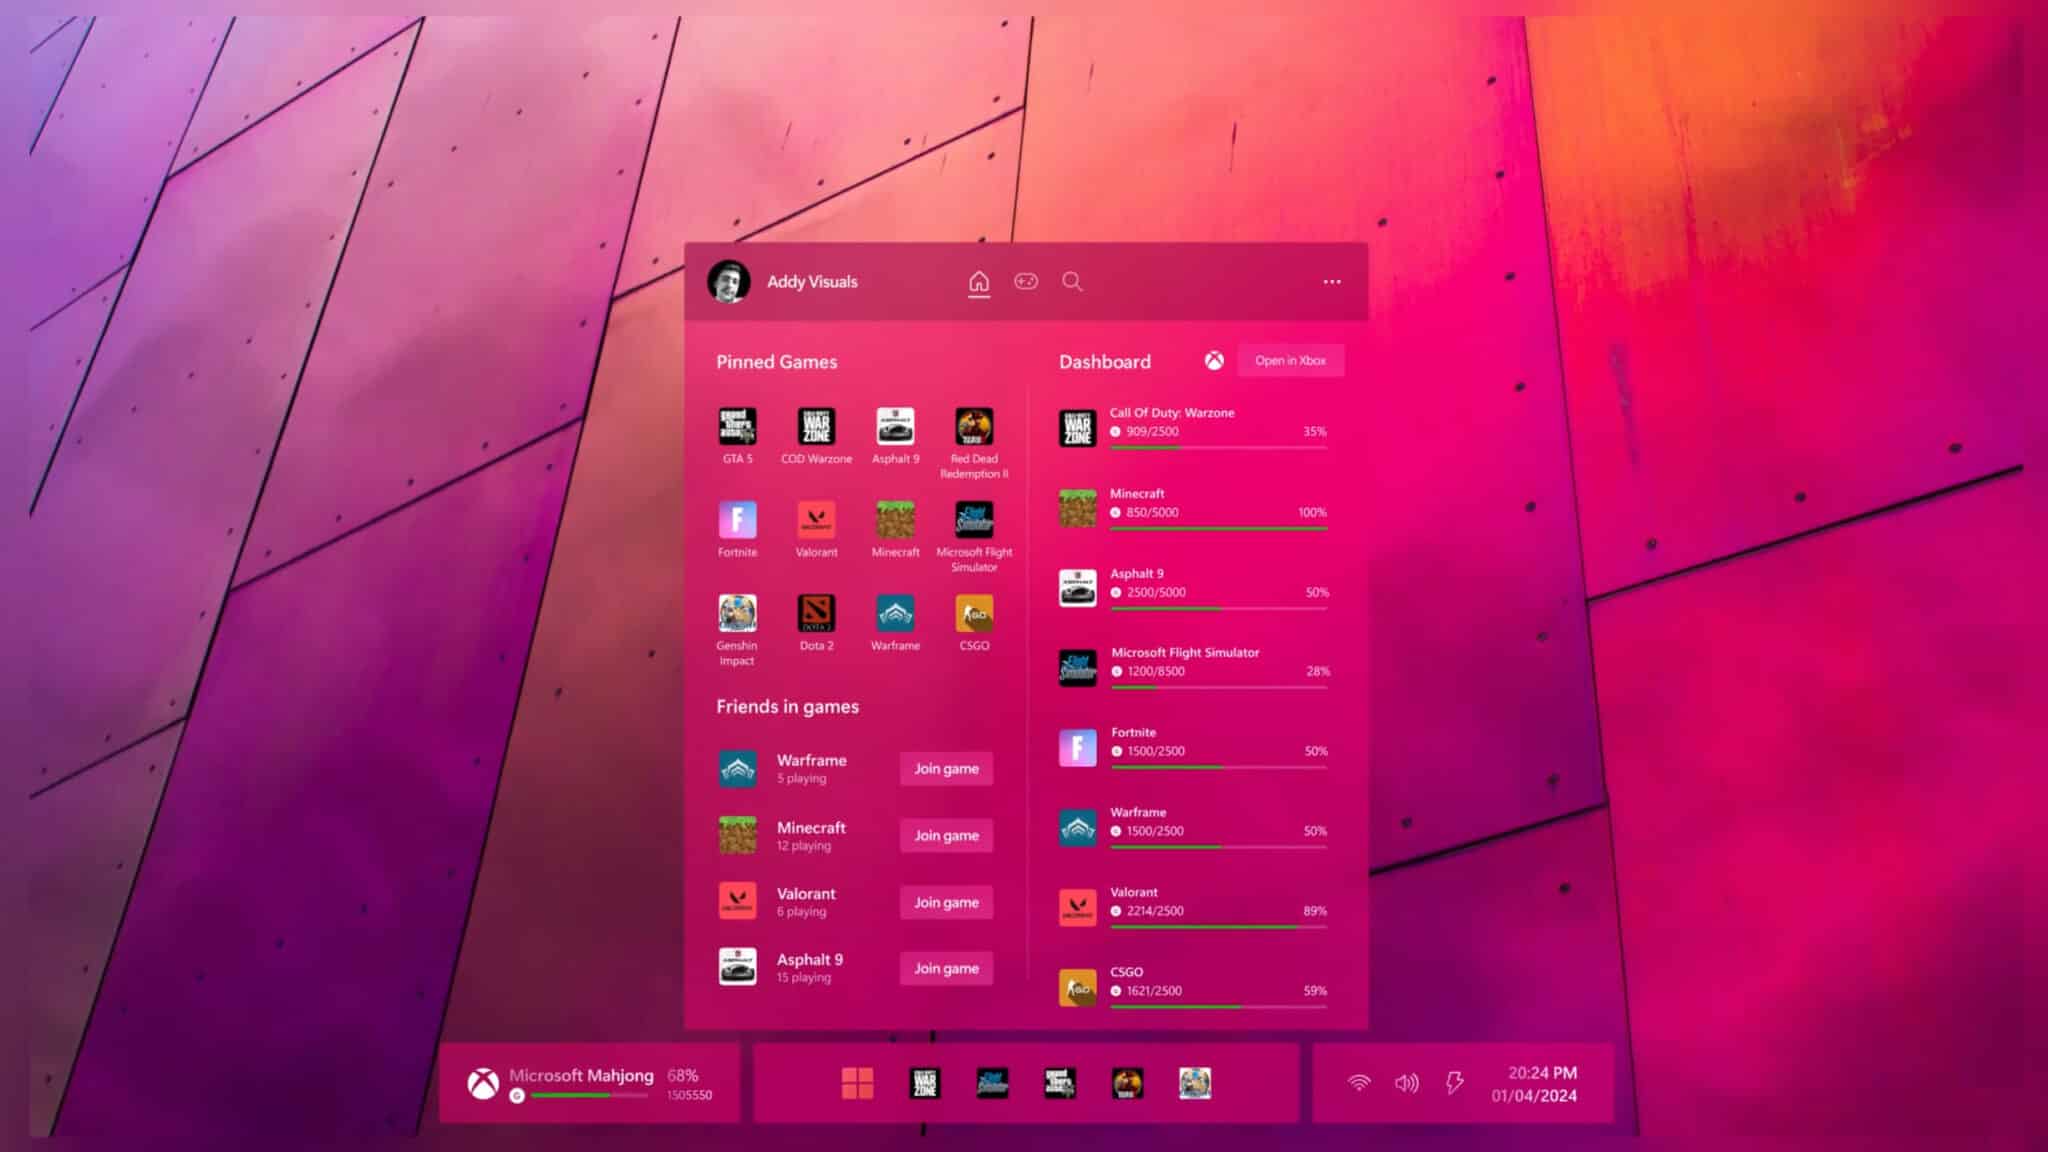Join game with Warframe friends

945,768
